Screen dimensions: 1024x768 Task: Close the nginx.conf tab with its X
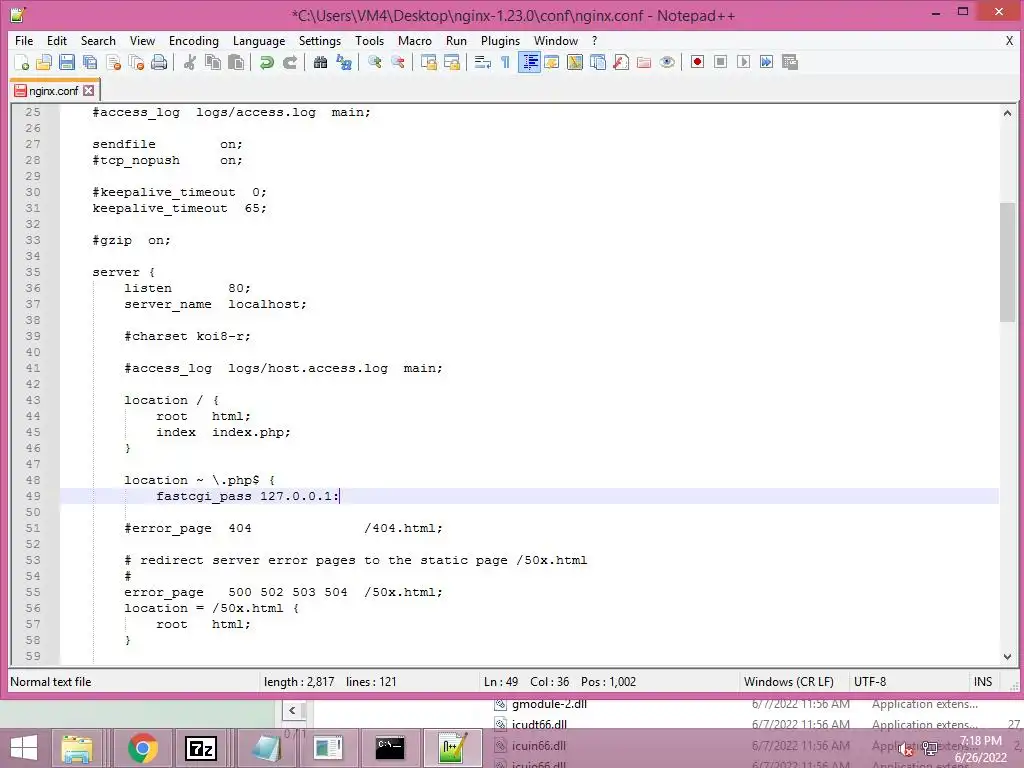[89, 91]
